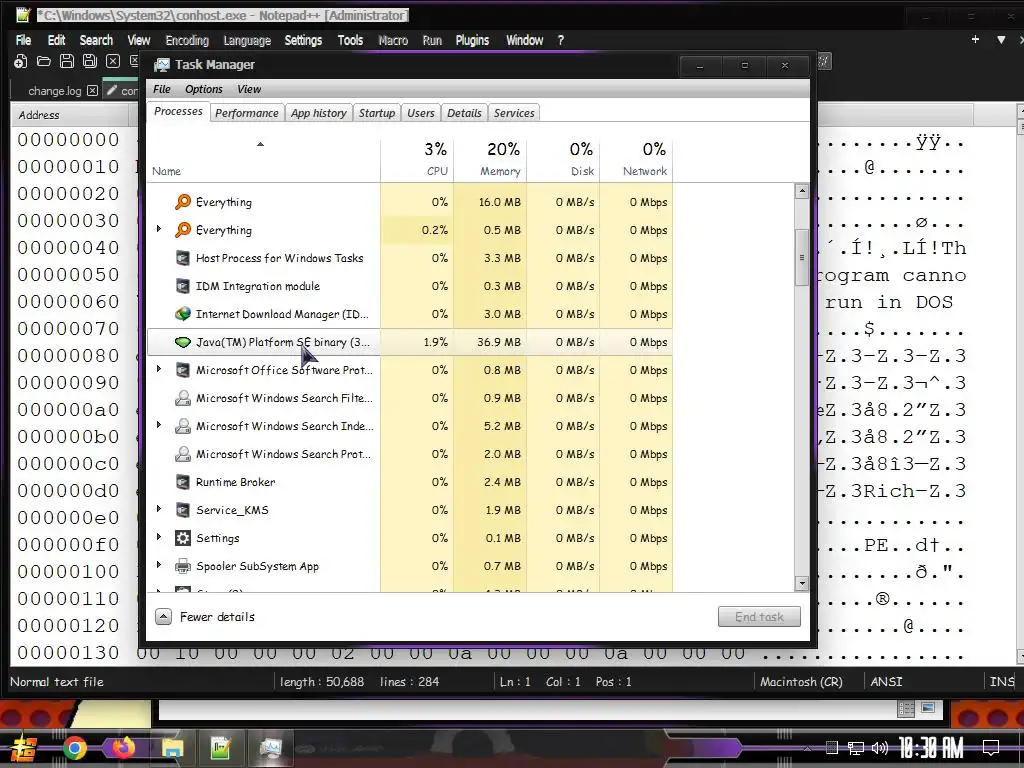1024x768 pixels.
Task: Click the Runtime Broker process icon
Action: (183, 482)
